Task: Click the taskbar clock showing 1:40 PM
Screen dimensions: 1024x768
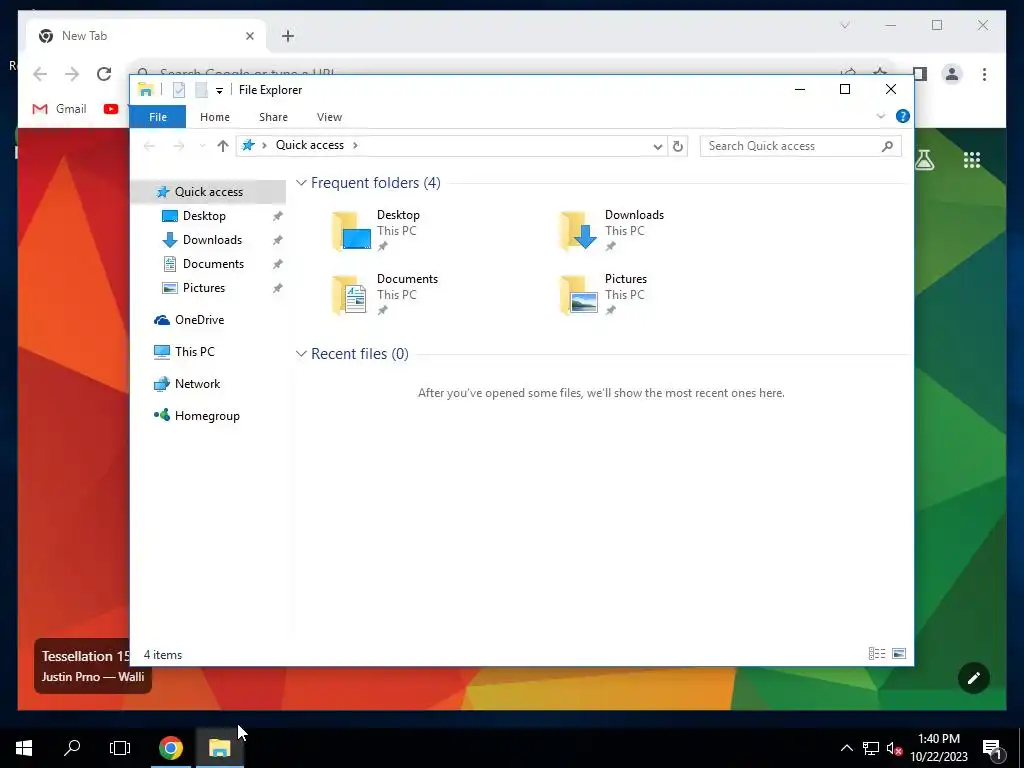Action: 939,748
